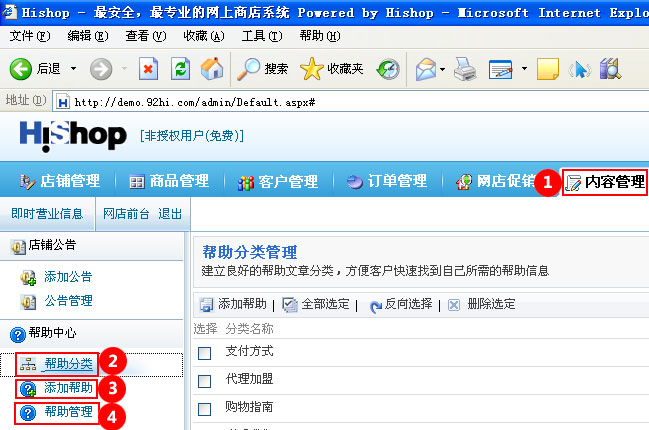Open the 收藏夹 star favorites panel
This screenshot has height=430, width=649.
332,69
